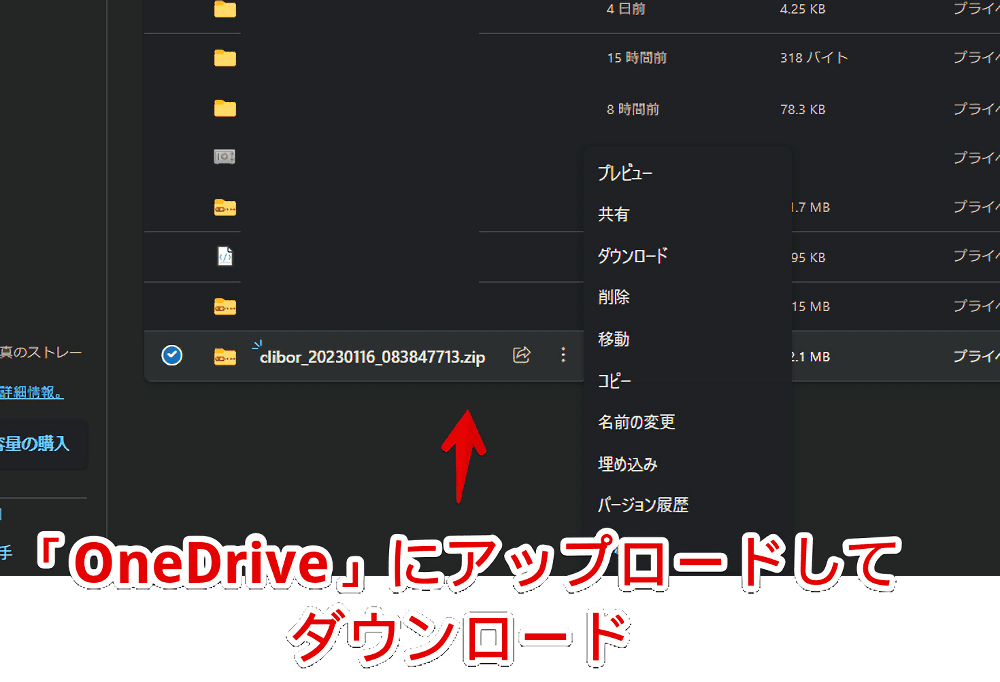The image size is (1000, 682).
Task: Click the 4.25 KB size value
Action: [x=802, y=9]
